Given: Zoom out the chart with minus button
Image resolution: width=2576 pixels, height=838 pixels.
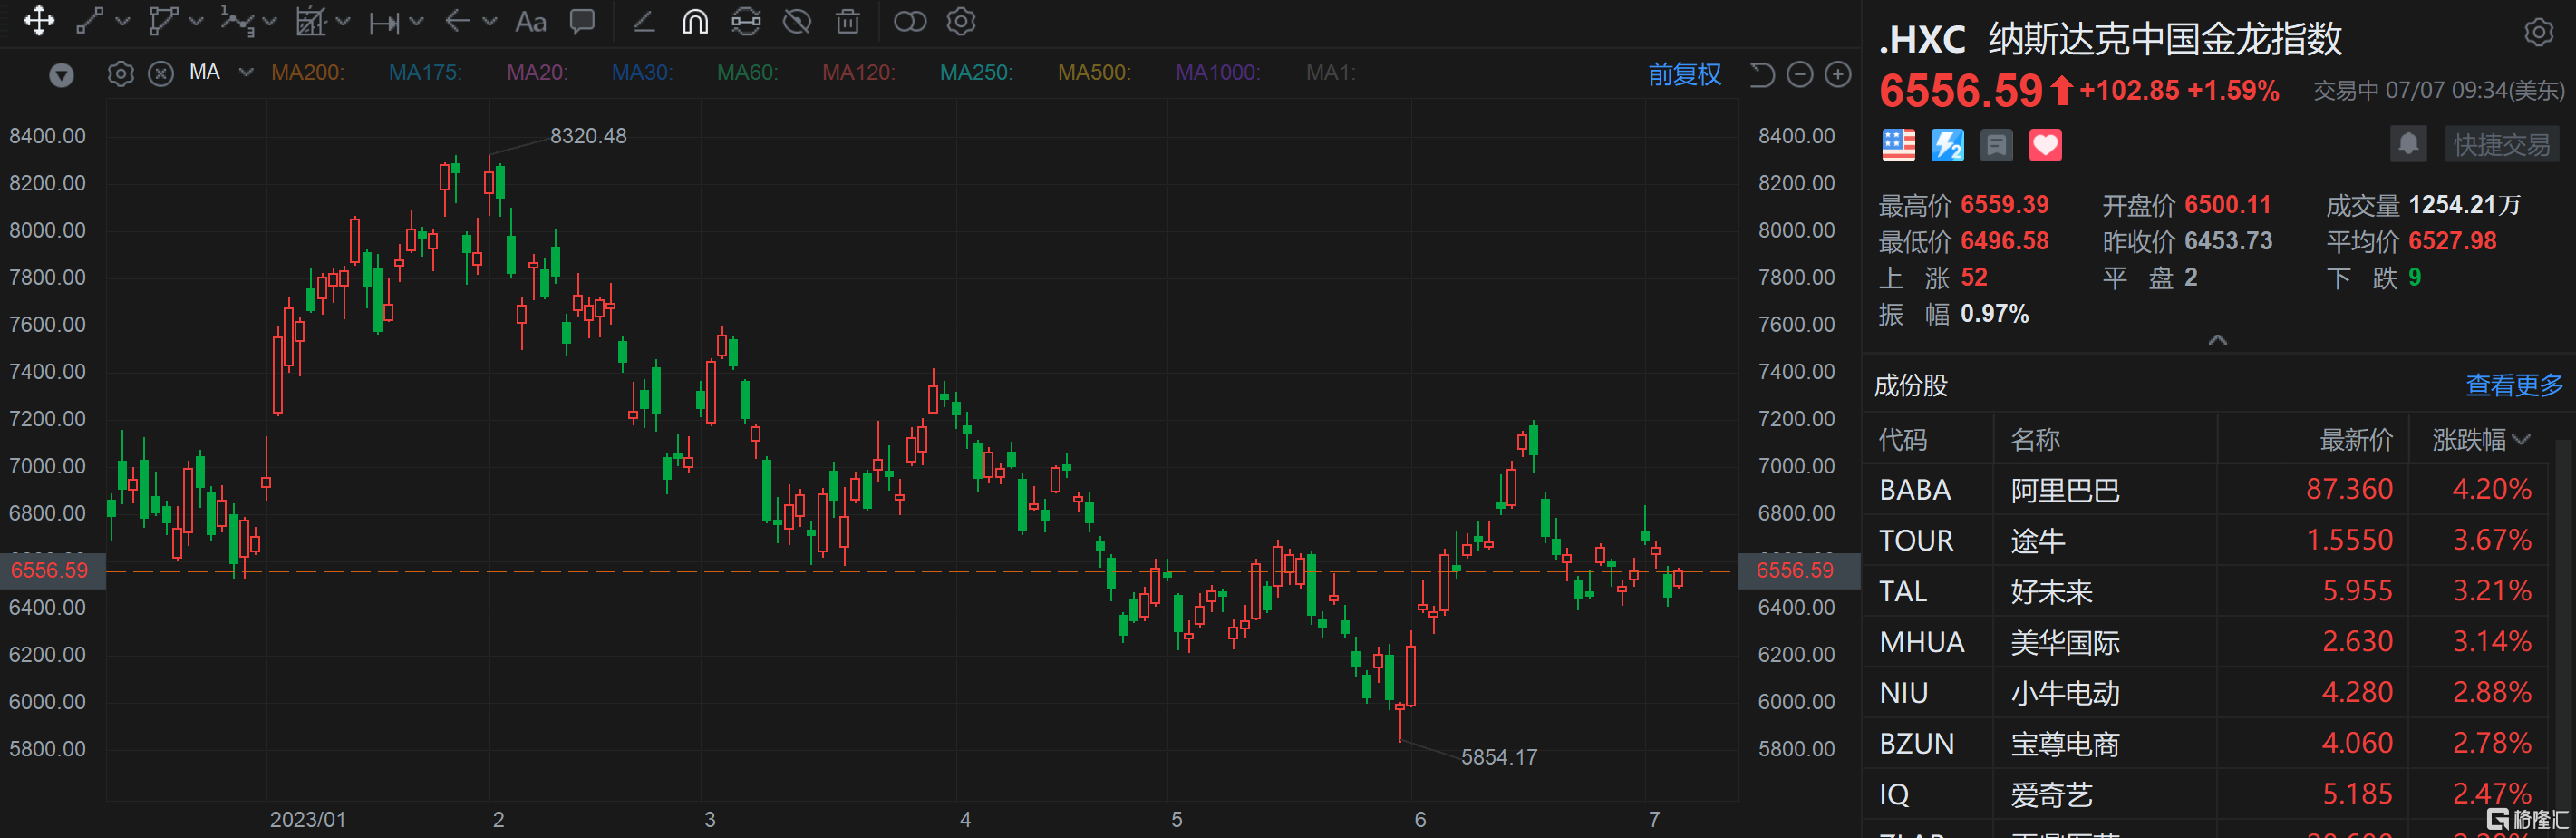Looking at the screenshot, I should [x=1800, y=75].
